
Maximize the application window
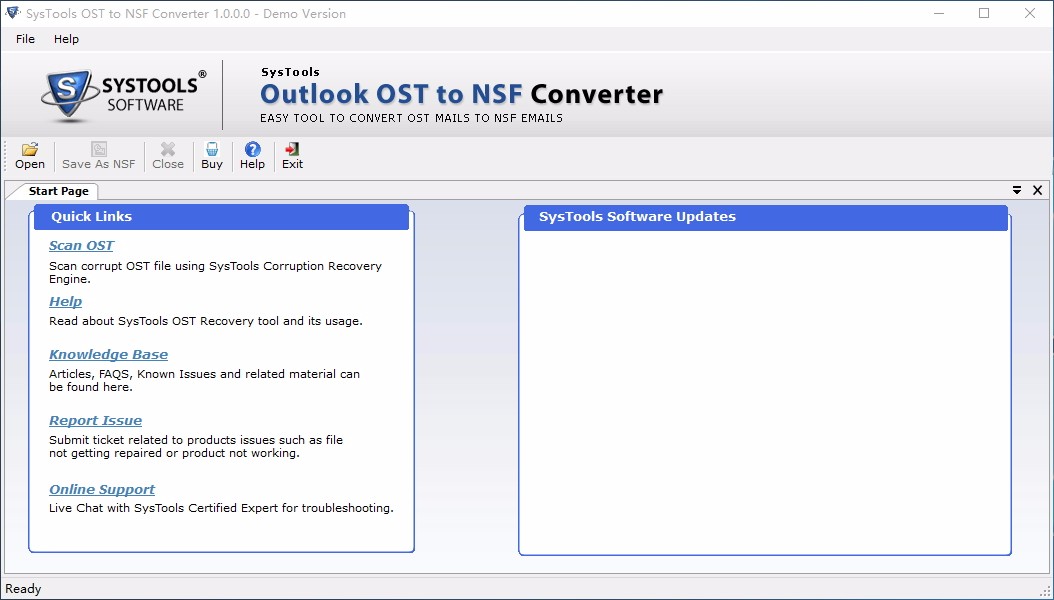click(984, 13)
